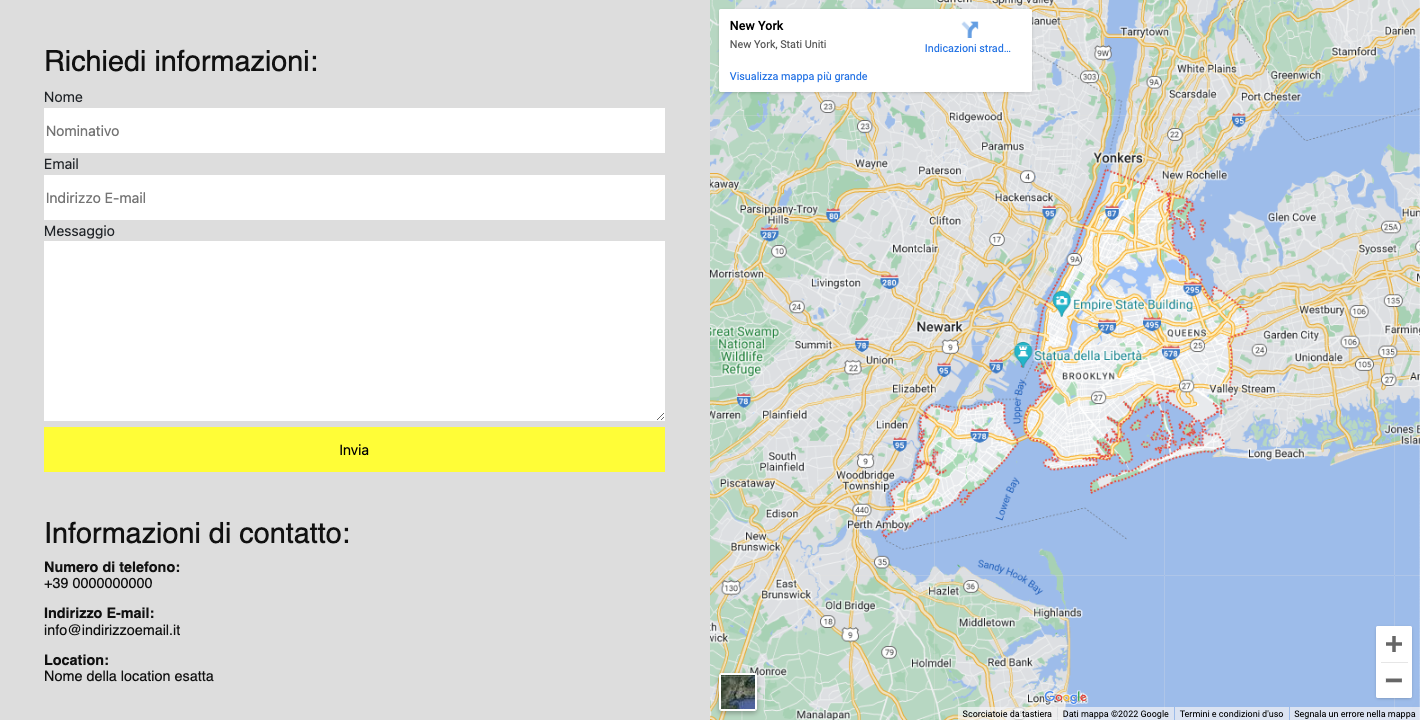The image size is (1420, 720).
Task: Click the Garden City map label
Action: 1291,335
